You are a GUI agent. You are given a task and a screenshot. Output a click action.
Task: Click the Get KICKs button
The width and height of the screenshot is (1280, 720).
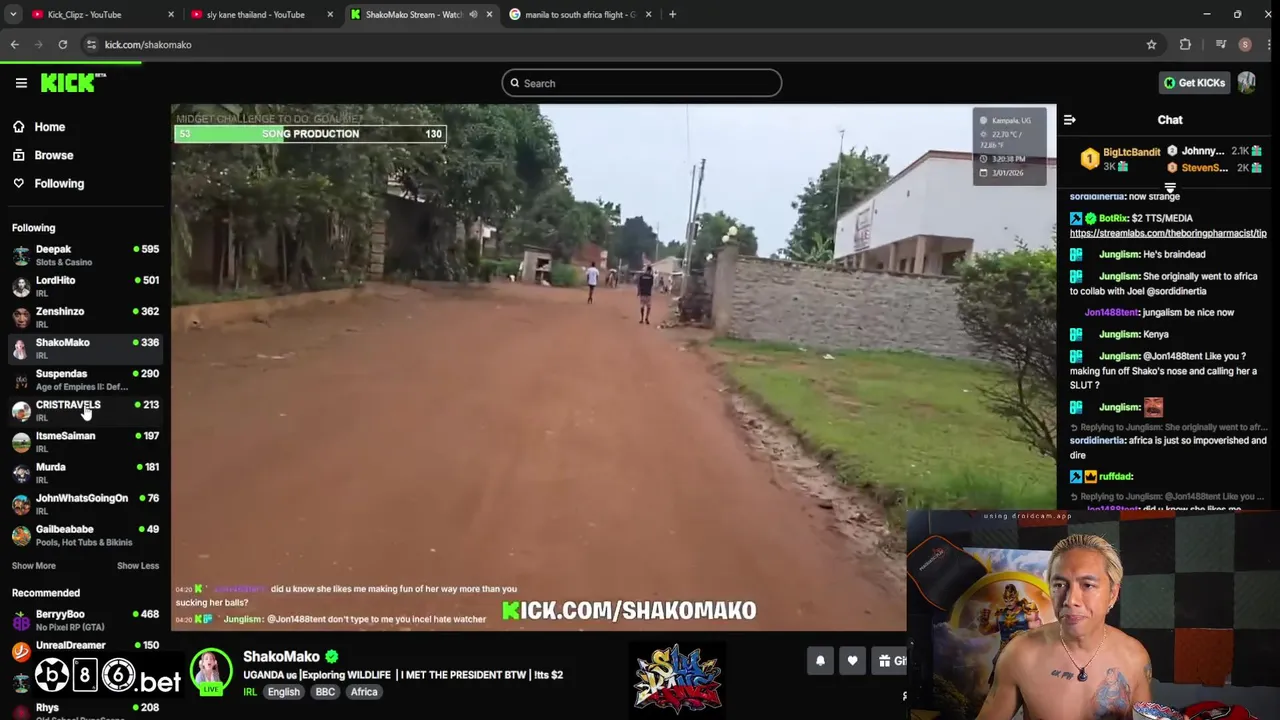[x=1194, y=83]
